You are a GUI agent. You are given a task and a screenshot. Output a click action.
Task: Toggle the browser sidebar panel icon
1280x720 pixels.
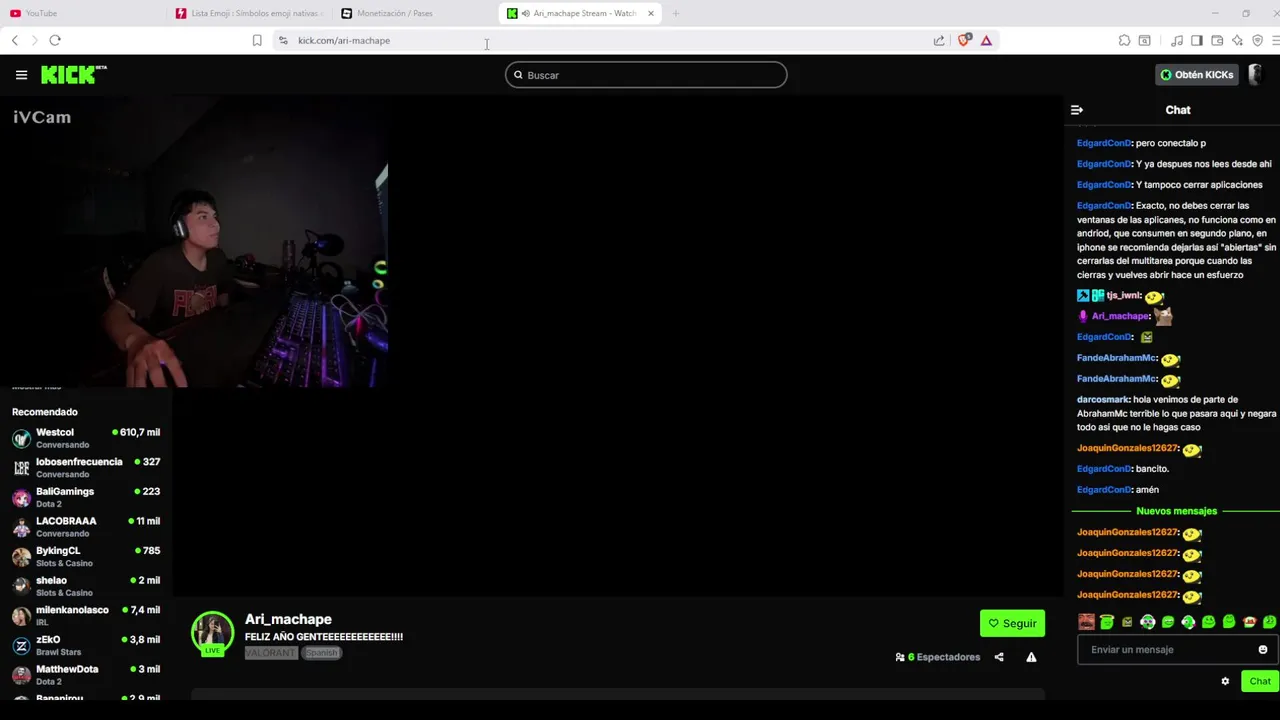point(1197,40)
